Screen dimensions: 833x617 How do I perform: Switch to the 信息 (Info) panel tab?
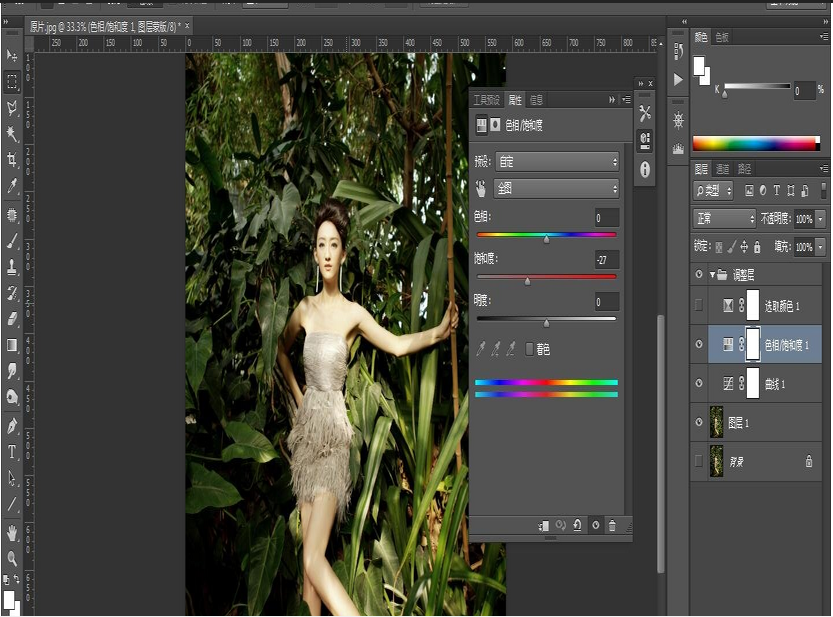click(535, 100)
